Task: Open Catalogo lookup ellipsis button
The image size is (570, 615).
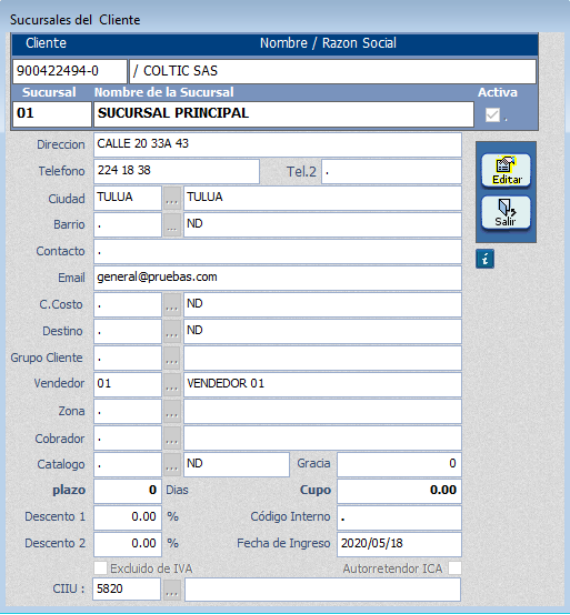Action: point(172,465)
